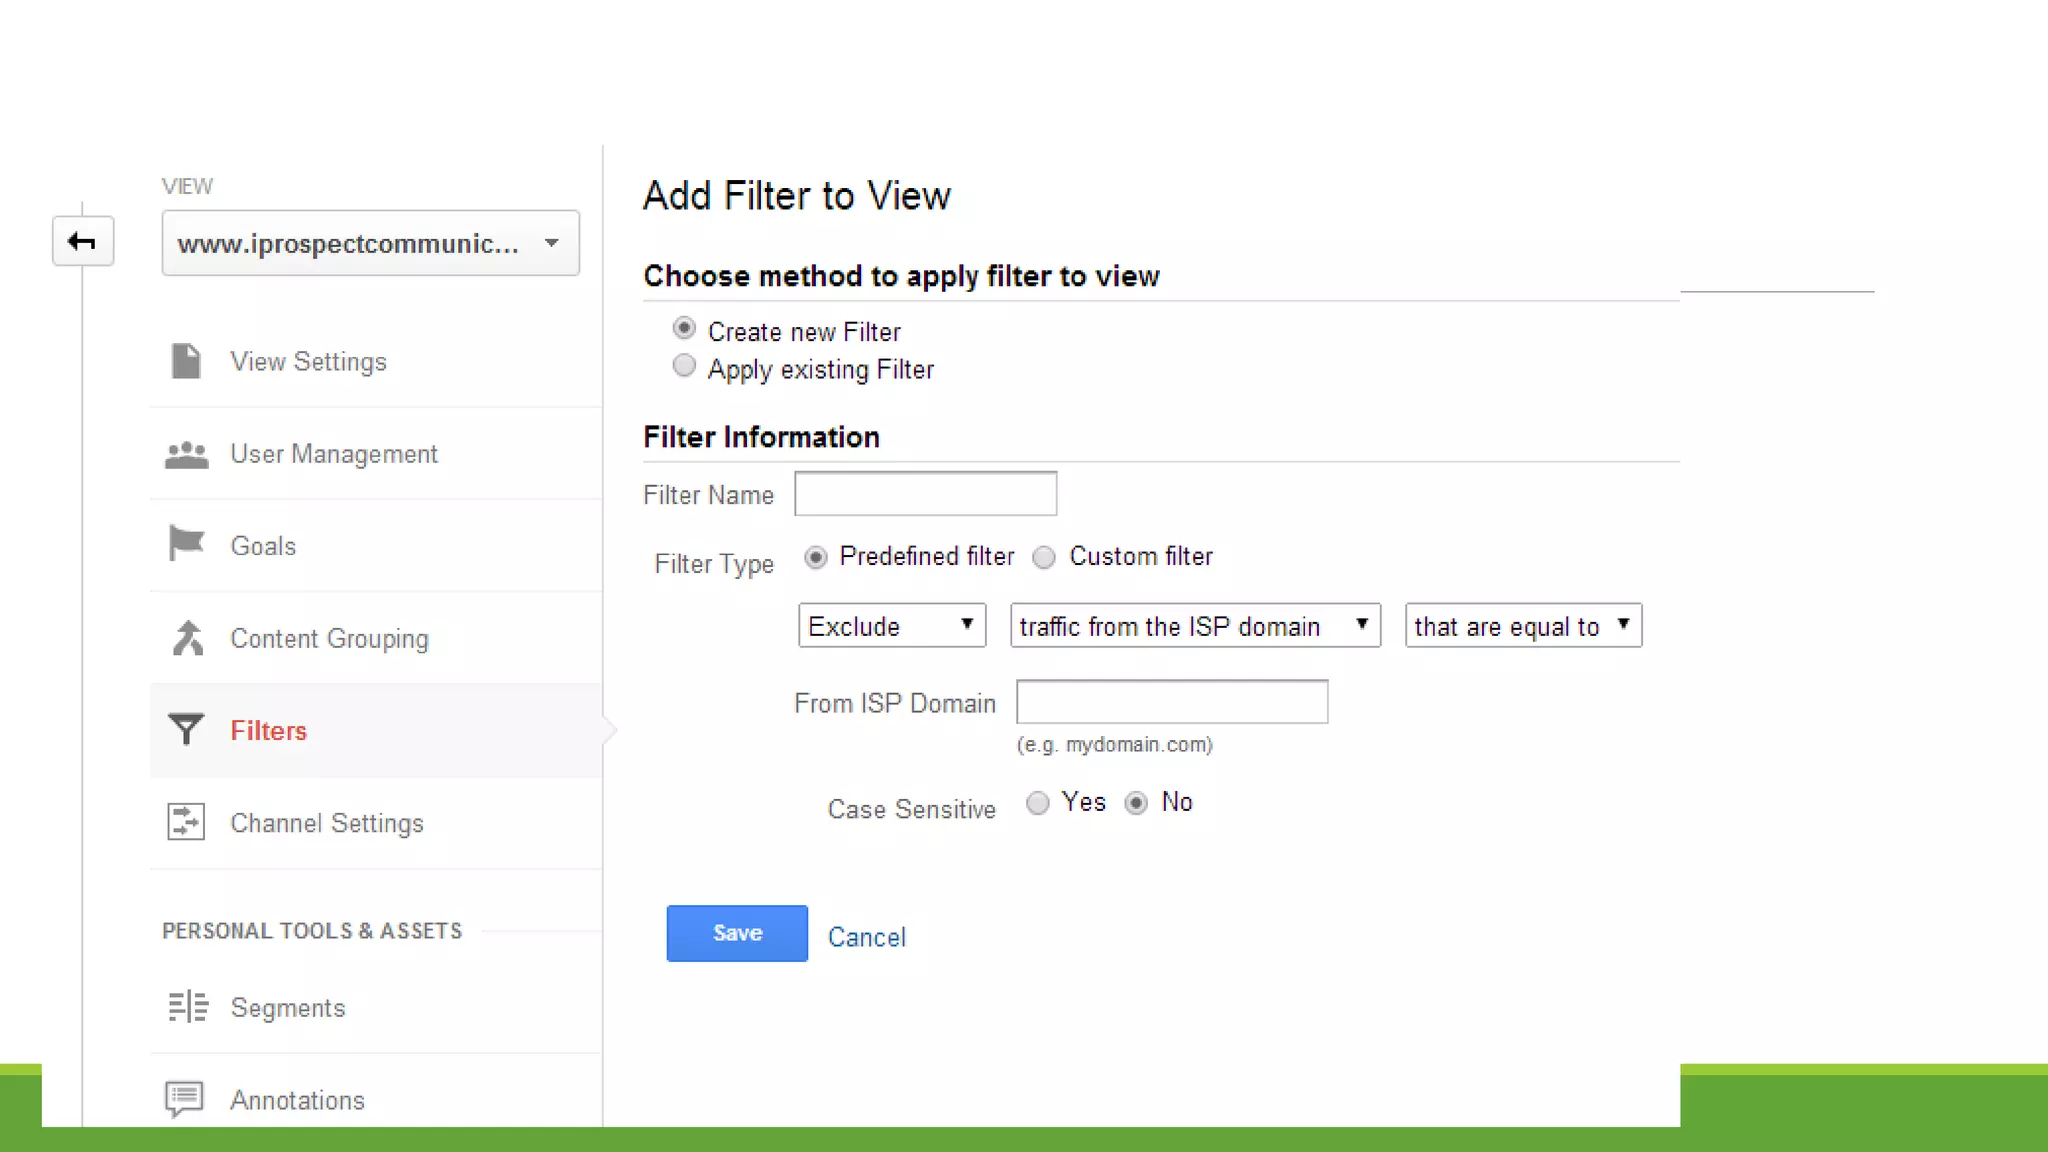
Task: Select the Apply existing Filter option
Action: coord(684,366)
